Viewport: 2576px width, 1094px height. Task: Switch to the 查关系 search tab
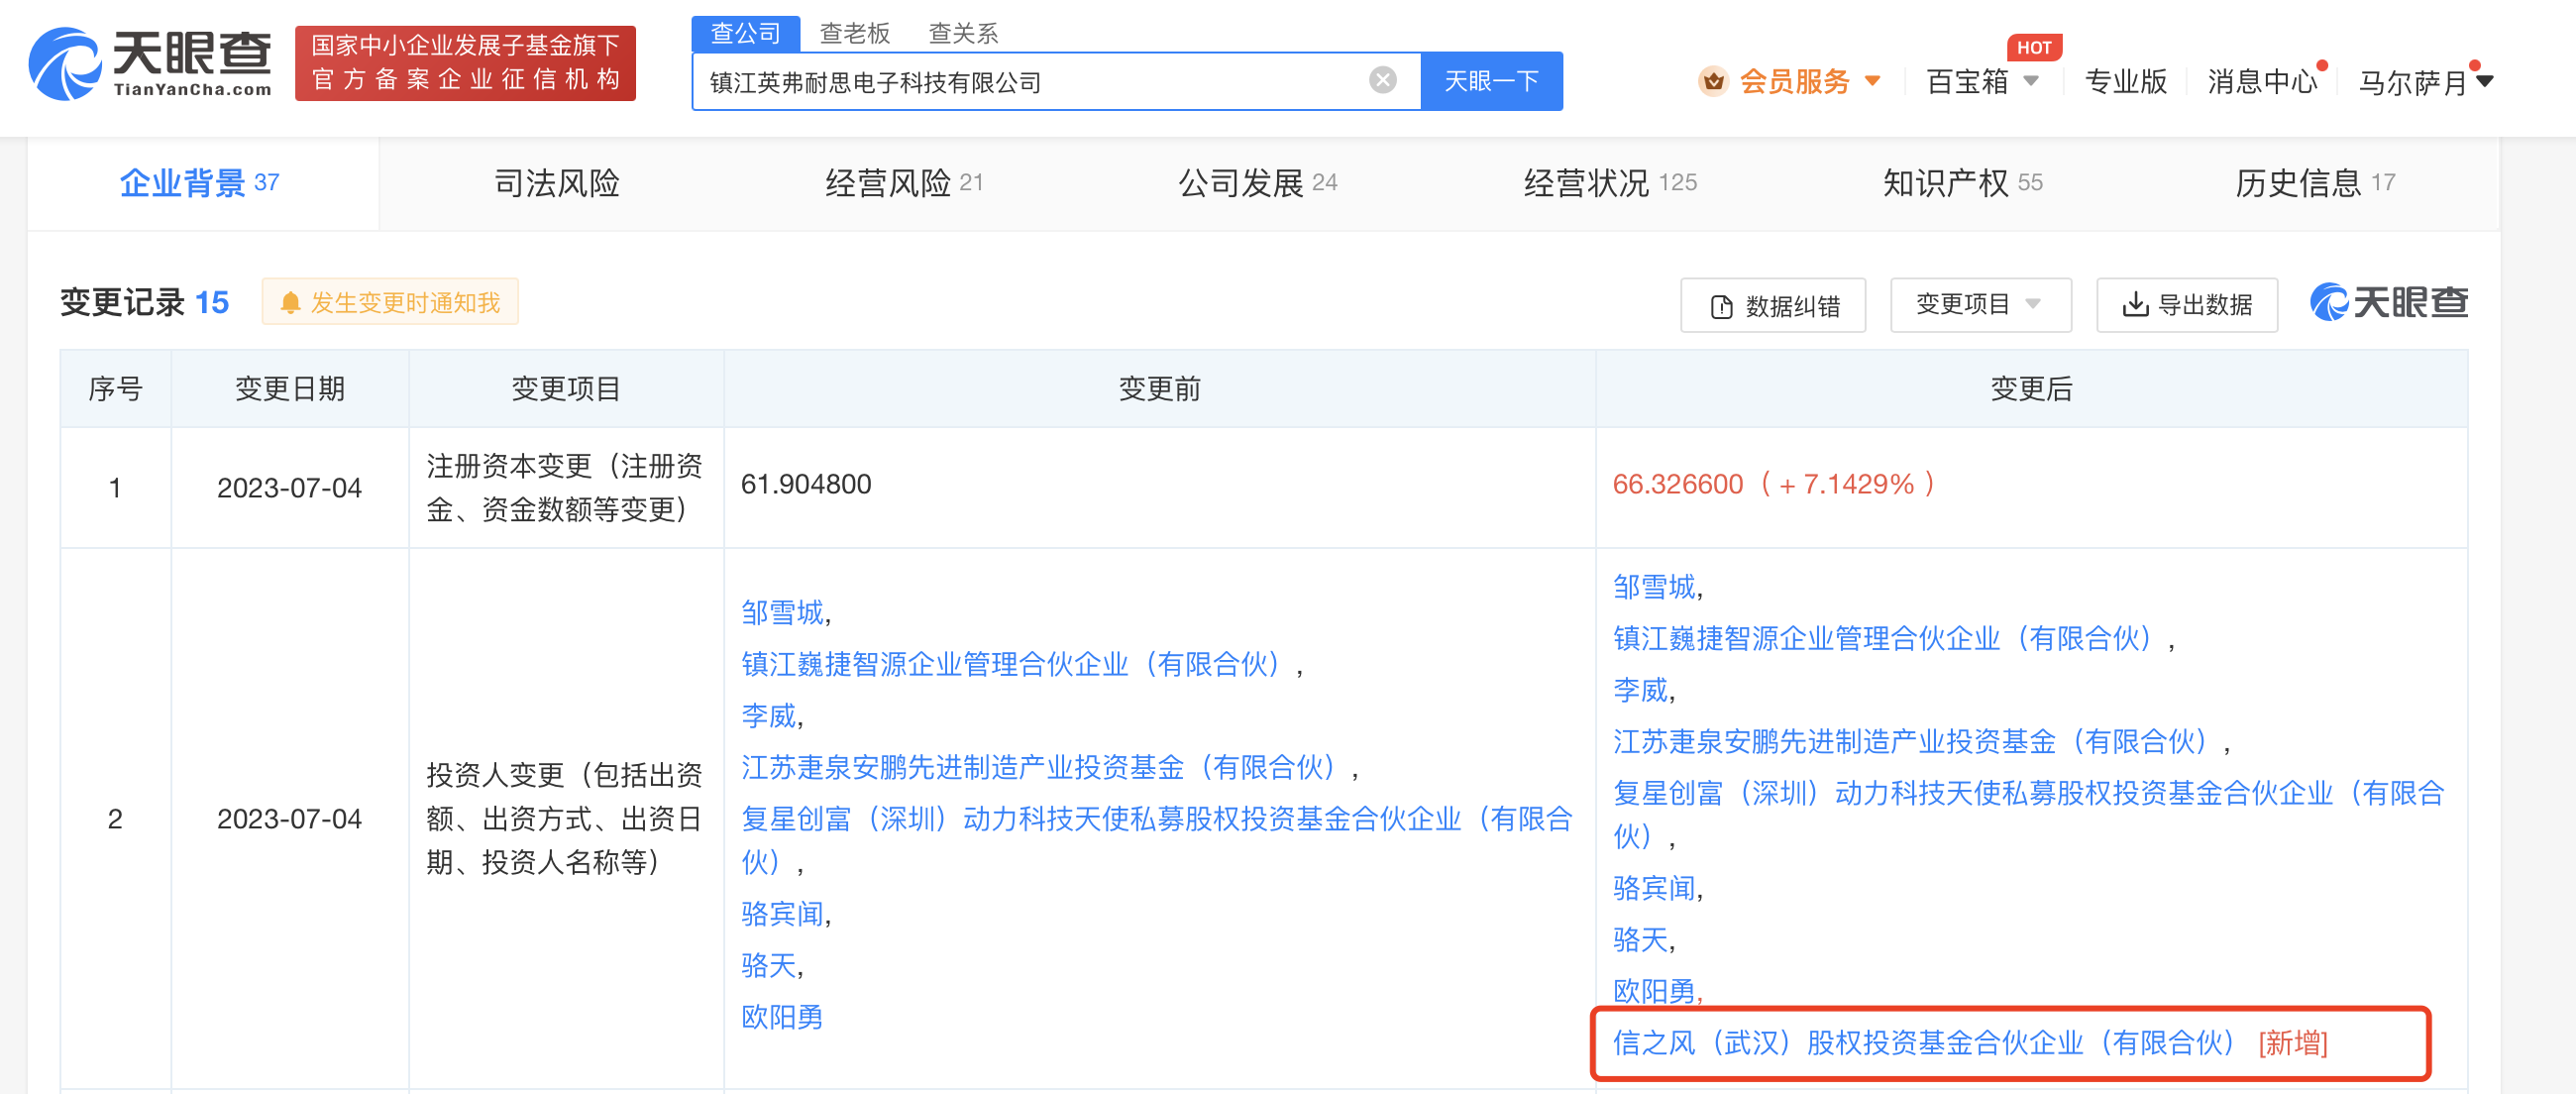point(963,33)
